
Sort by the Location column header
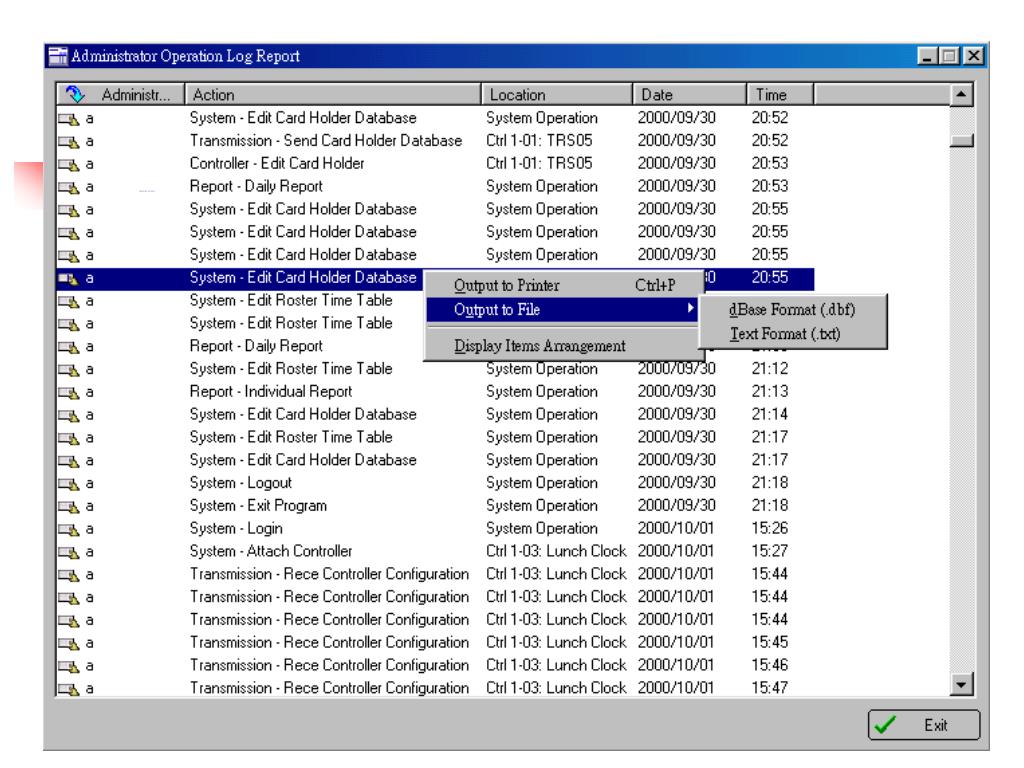[558, 95]
